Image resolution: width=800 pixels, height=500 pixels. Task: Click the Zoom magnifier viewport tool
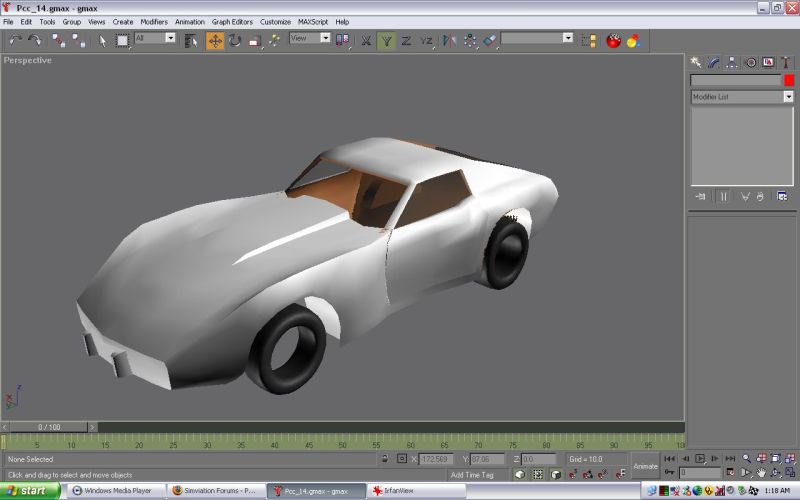[x=746, y=458]
